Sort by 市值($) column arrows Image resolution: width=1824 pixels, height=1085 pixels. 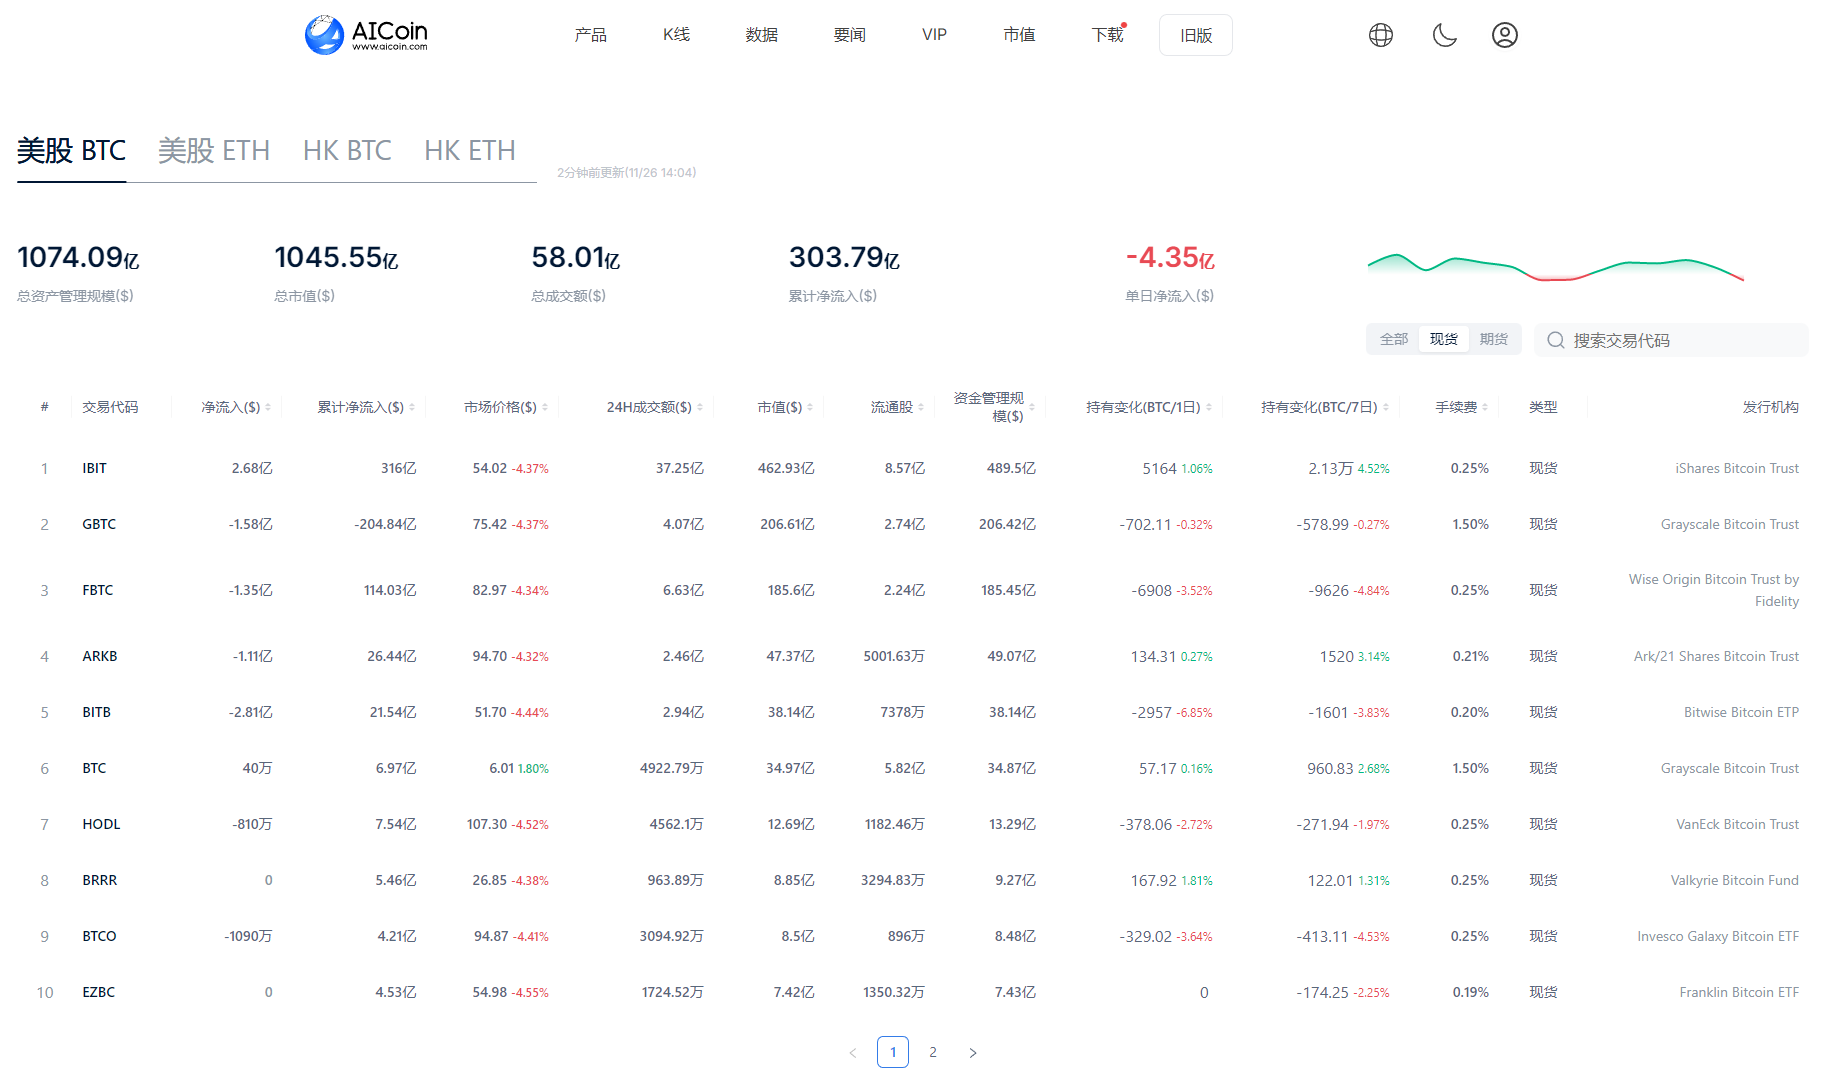(810, 407)
